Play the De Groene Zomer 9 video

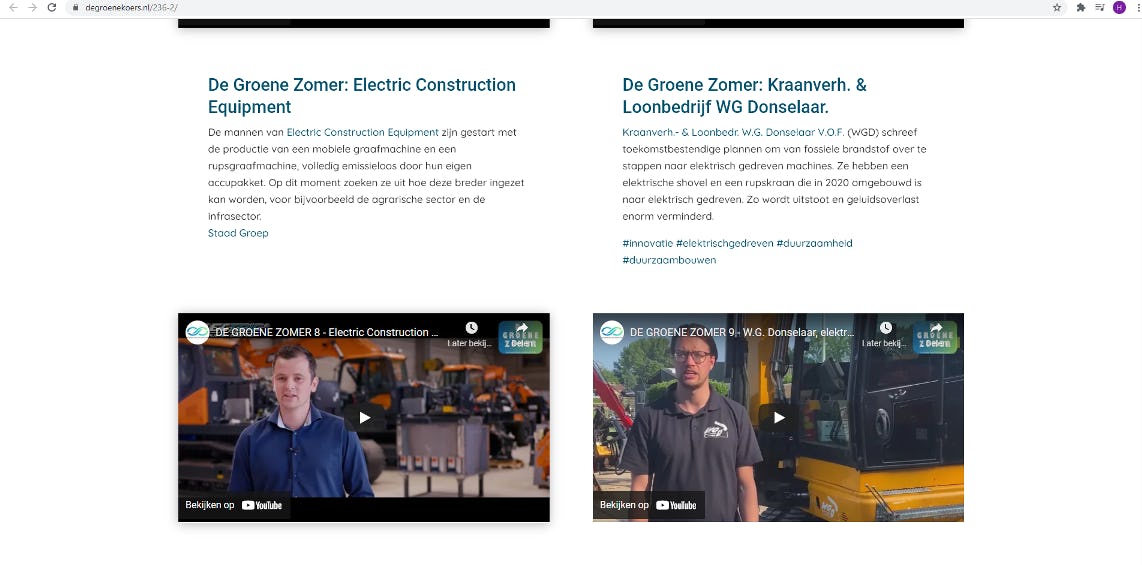point(779,417)
